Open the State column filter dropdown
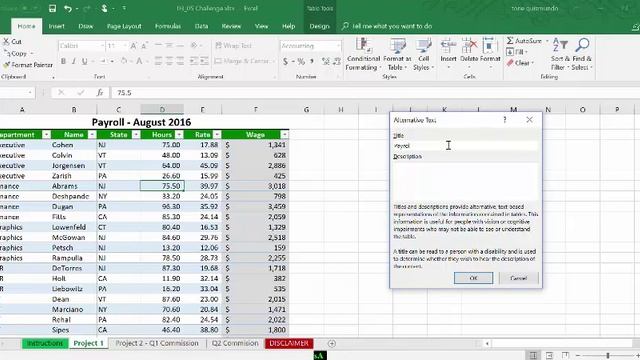The width and height of the screenshot is (640, 360). (136, 135)
